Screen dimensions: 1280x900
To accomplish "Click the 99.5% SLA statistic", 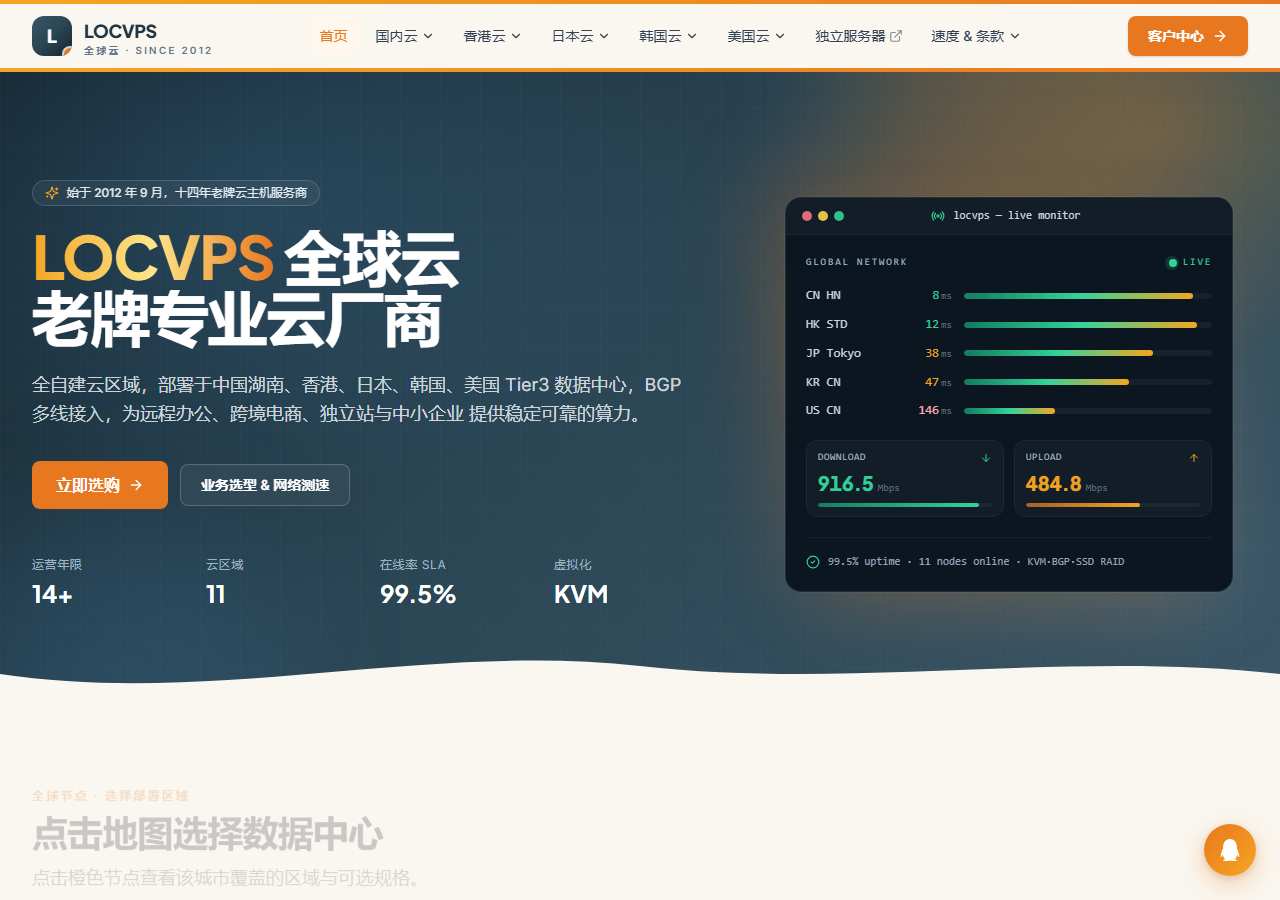I will [418, 594].
